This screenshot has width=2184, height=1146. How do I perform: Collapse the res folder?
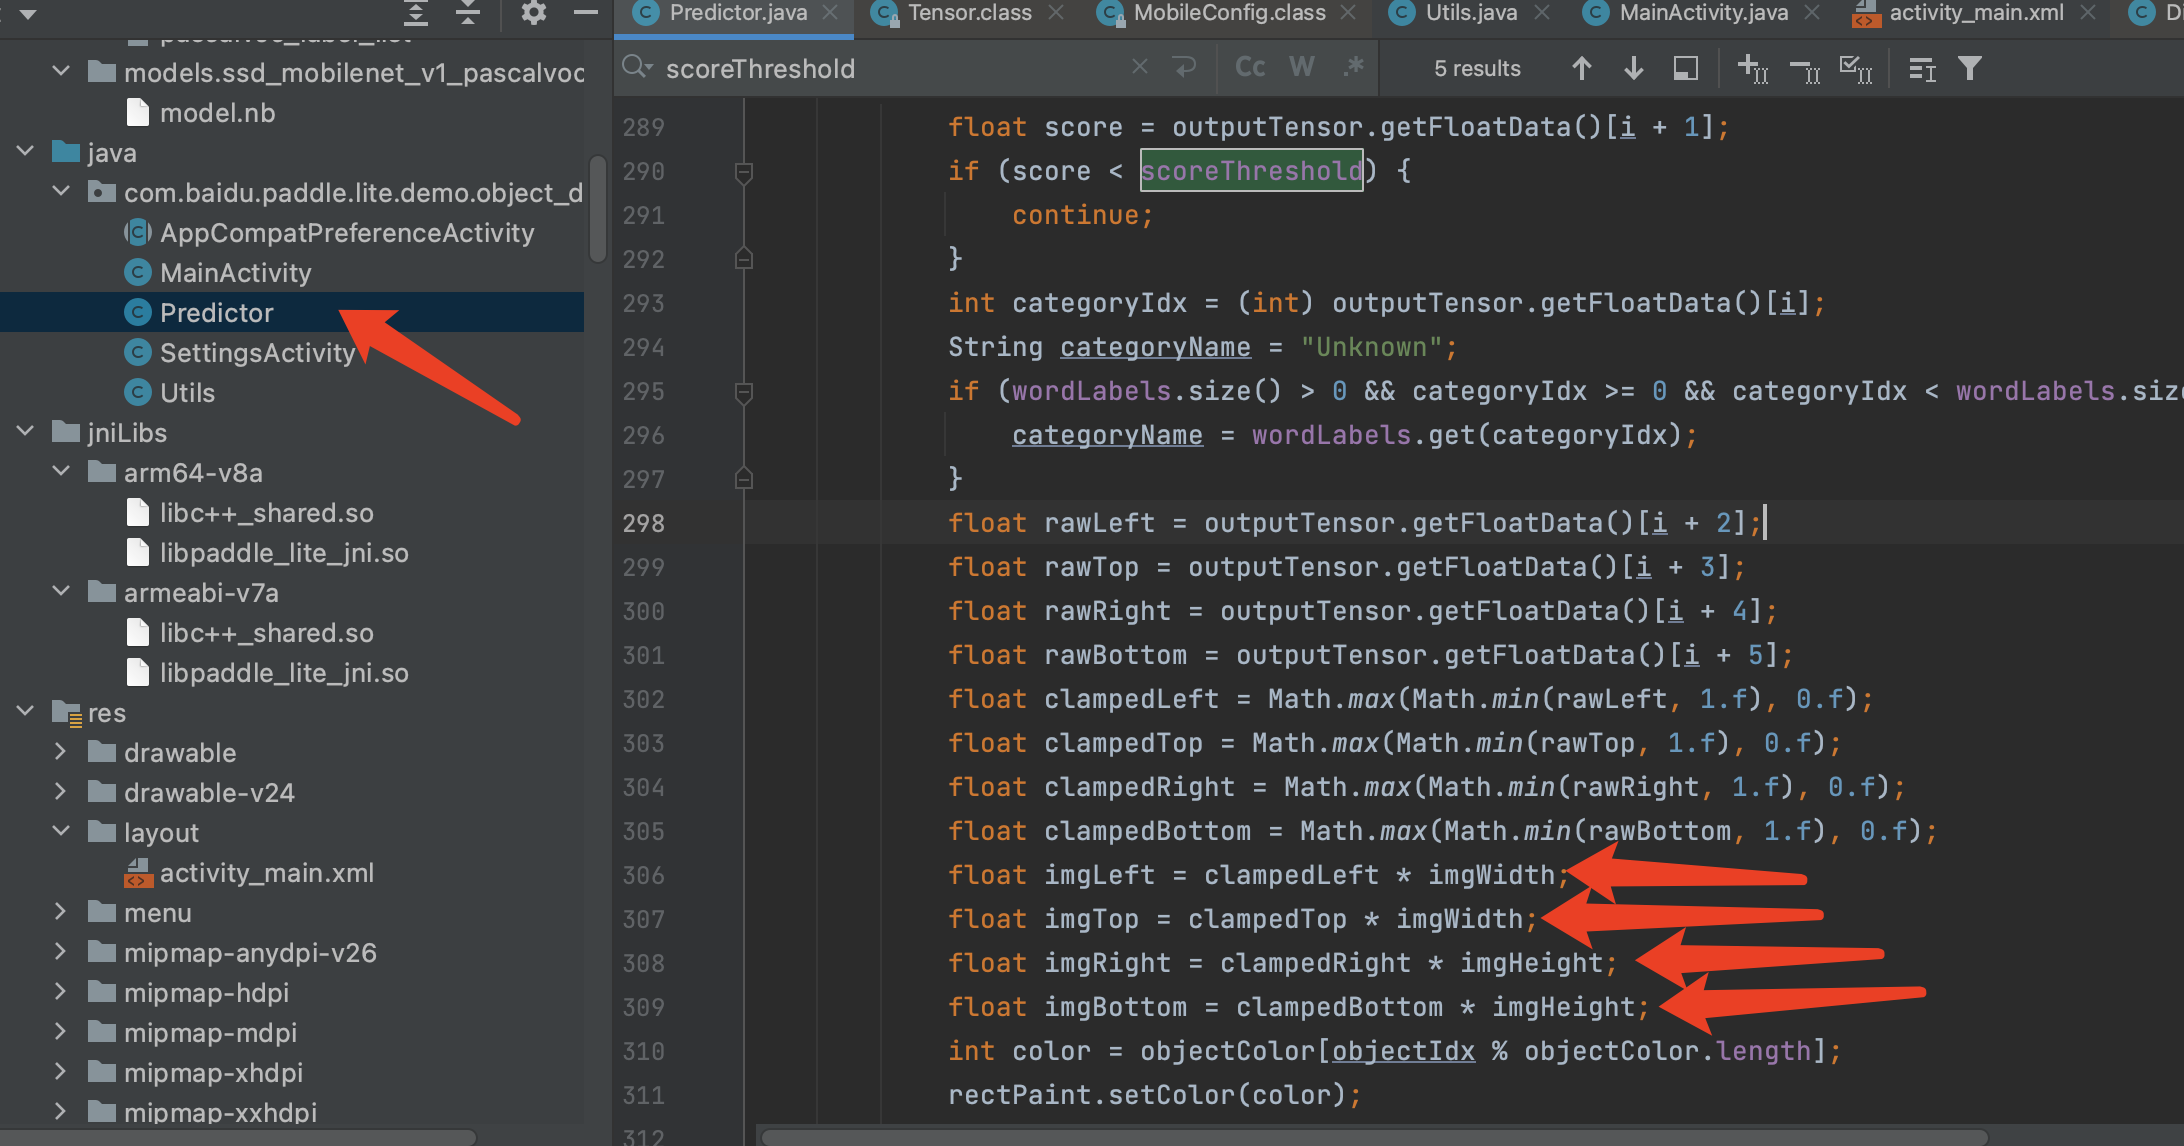click(26, 712)
